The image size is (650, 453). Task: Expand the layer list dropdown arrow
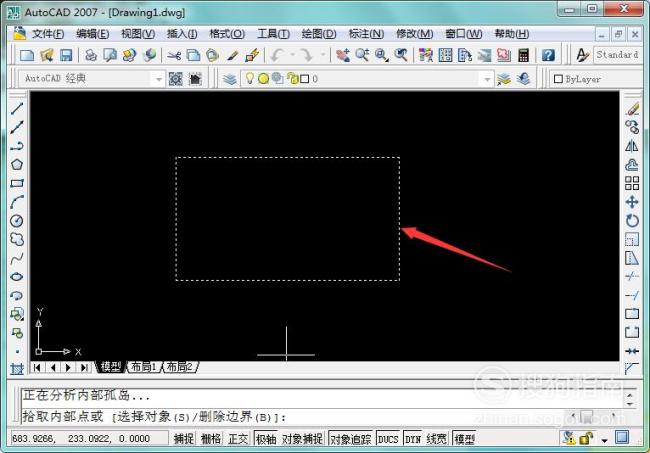point(487,79)
